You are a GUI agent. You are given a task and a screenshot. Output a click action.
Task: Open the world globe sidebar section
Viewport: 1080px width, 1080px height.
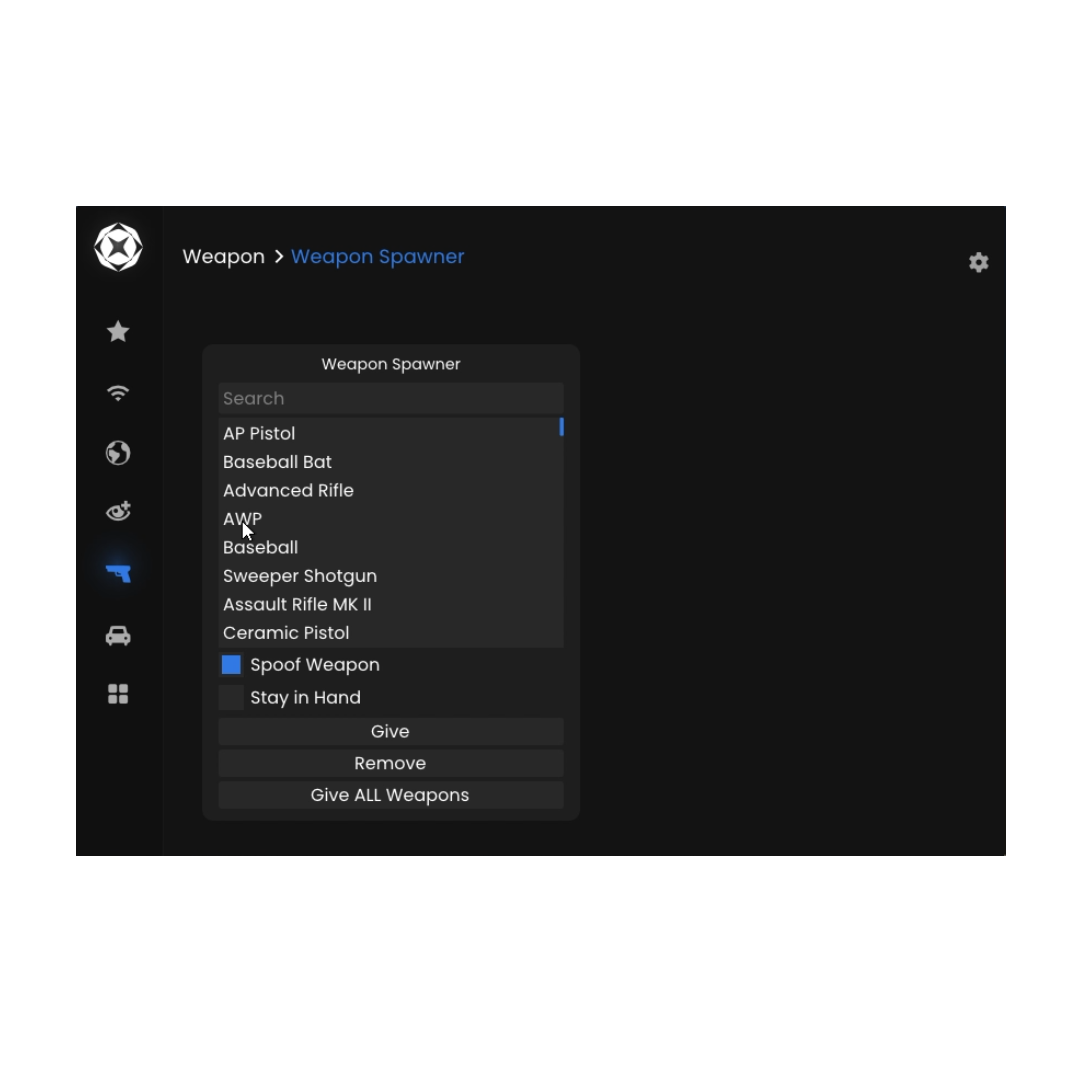coord(118,453)
